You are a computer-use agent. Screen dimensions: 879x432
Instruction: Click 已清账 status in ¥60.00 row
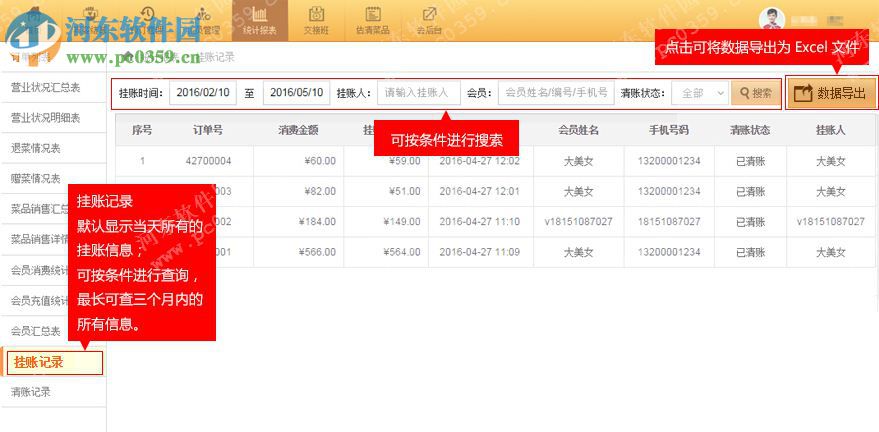pyautogui.click(x=750, y=161)
